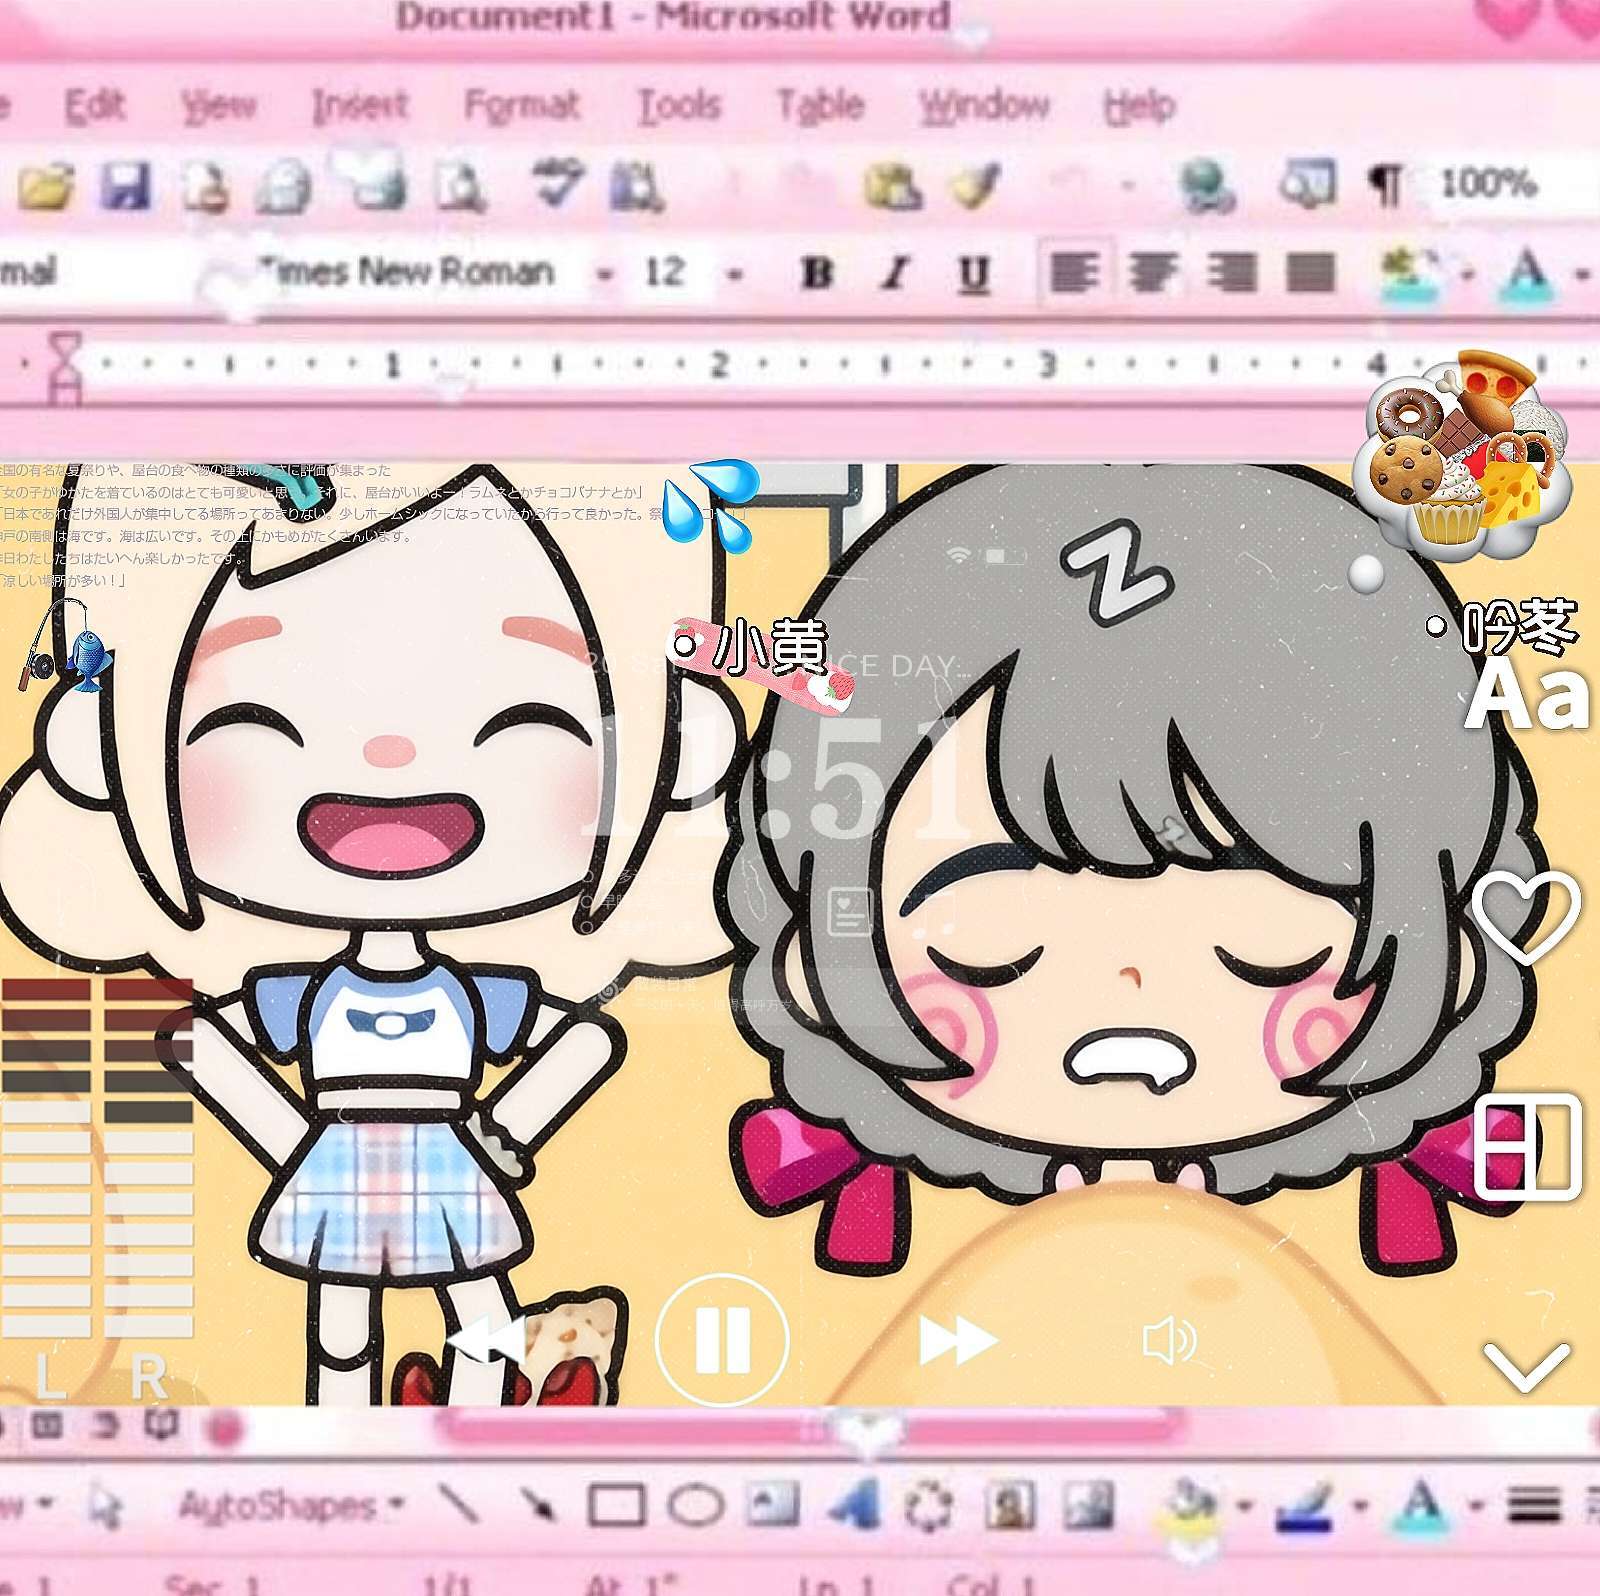Open the Table menu
The width and height of the screenshot is (1600, 1596).
[x=820, y=105]
